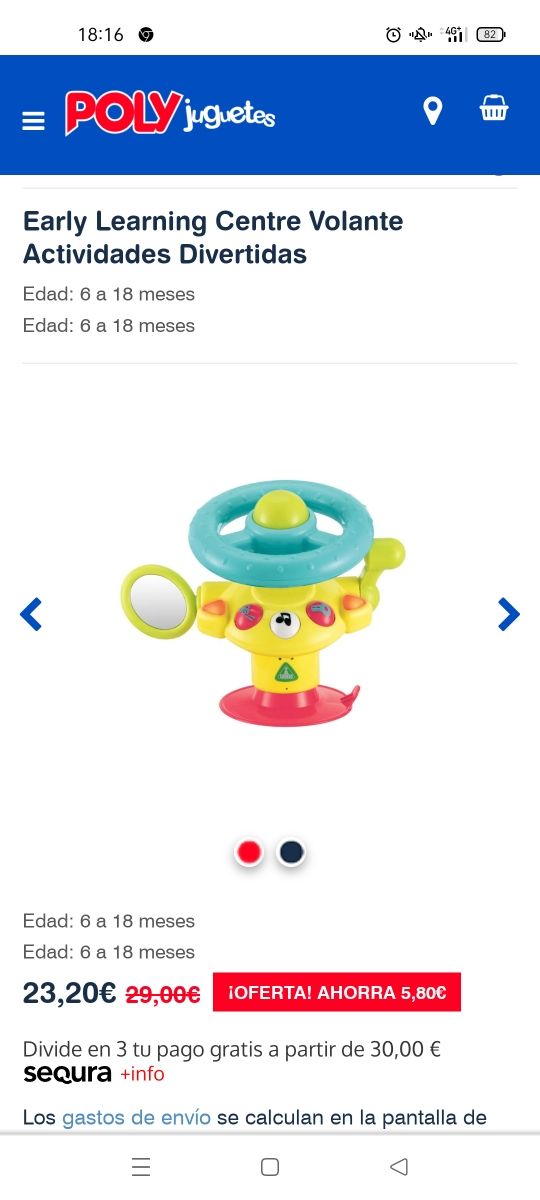This screenshot has width=540, height=1200.
Task: Tap the seQura logo
Action: point(67,1074)
